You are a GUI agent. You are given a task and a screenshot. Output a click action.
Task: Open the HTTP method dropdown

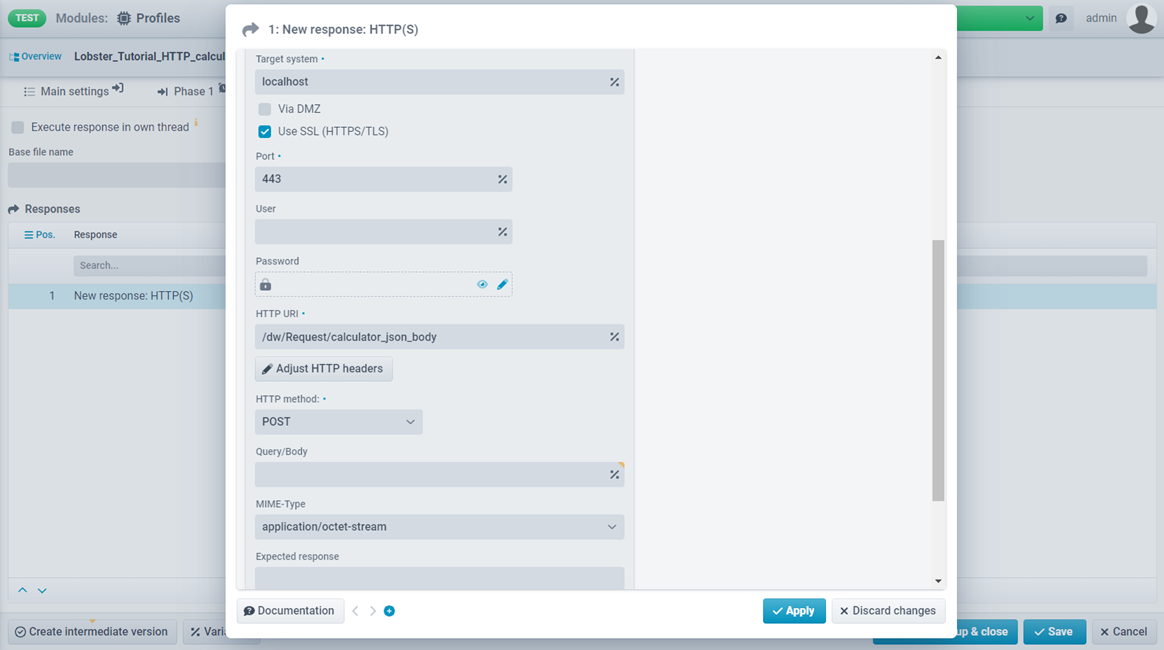(338, 422)
